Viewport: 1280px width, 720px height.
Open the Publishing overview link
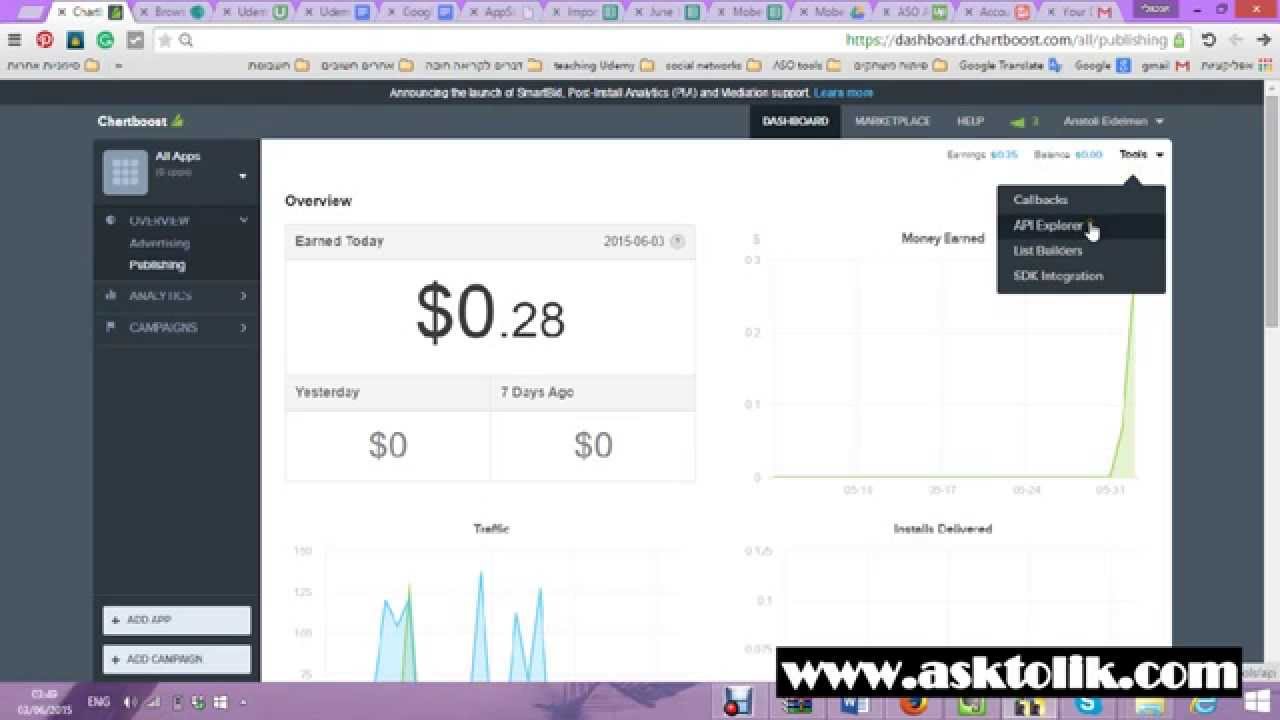pyautogui.click(x=157, y=265)
